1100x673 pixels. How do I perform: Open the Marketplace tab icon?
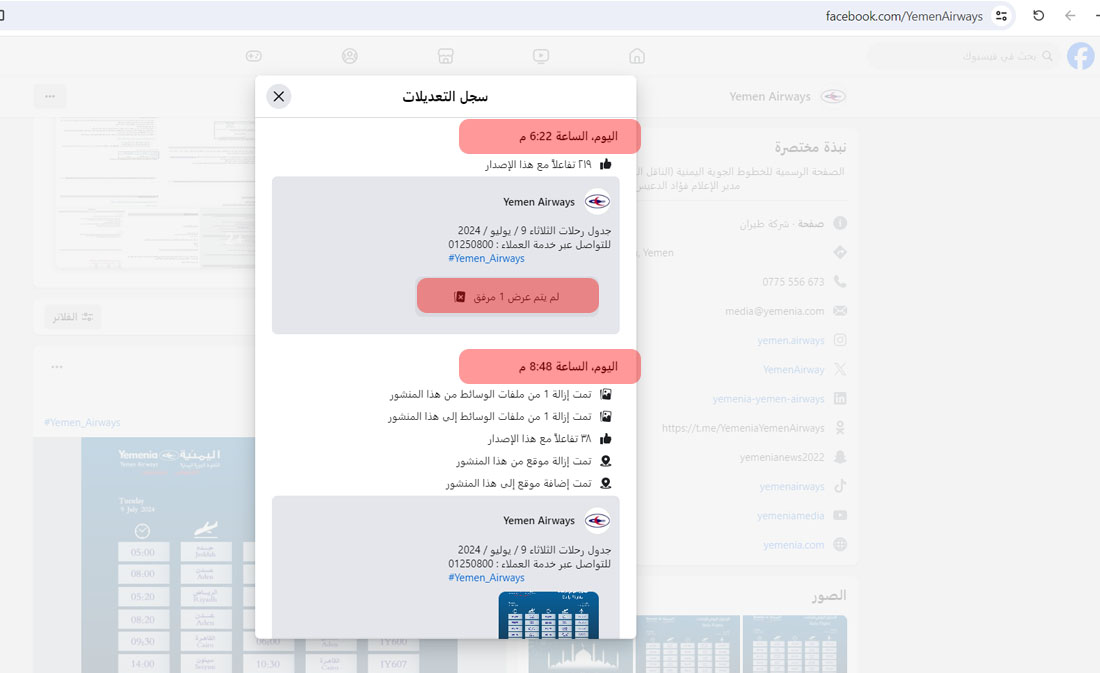(445, 56)
